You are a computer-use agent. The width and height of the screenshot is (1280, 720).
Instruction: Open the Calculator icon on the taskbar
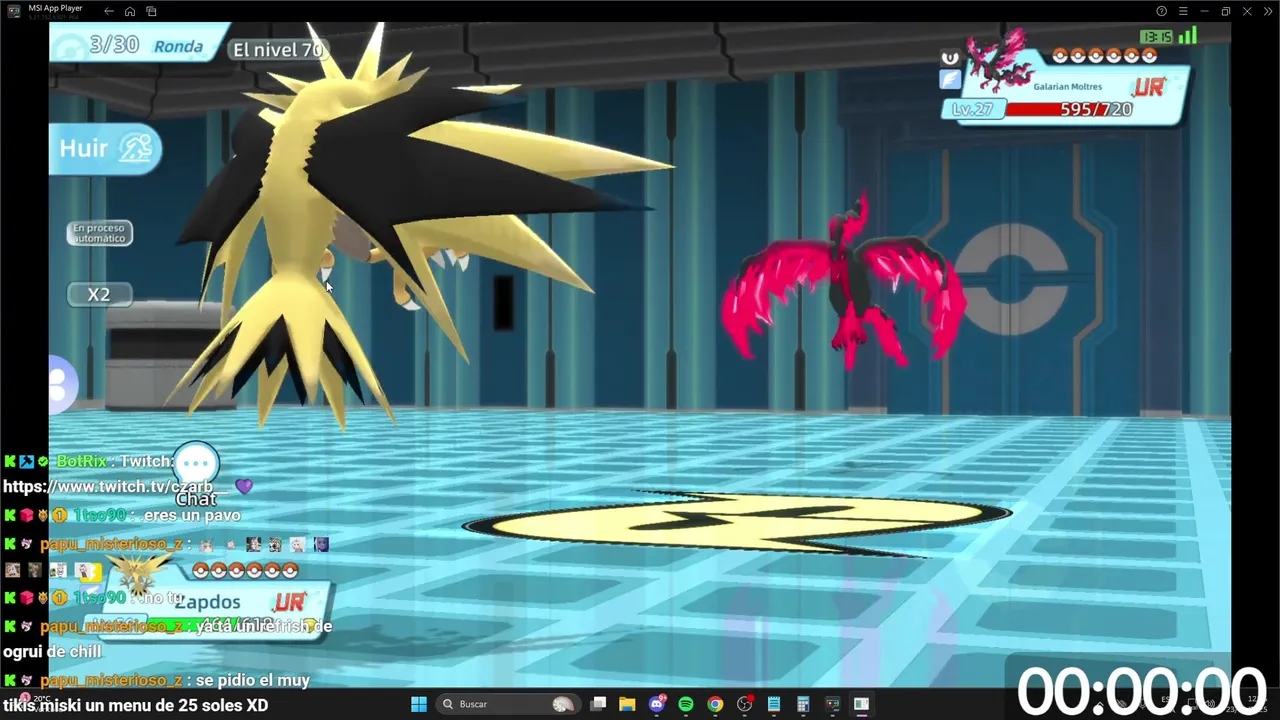(x=803, y=704)
